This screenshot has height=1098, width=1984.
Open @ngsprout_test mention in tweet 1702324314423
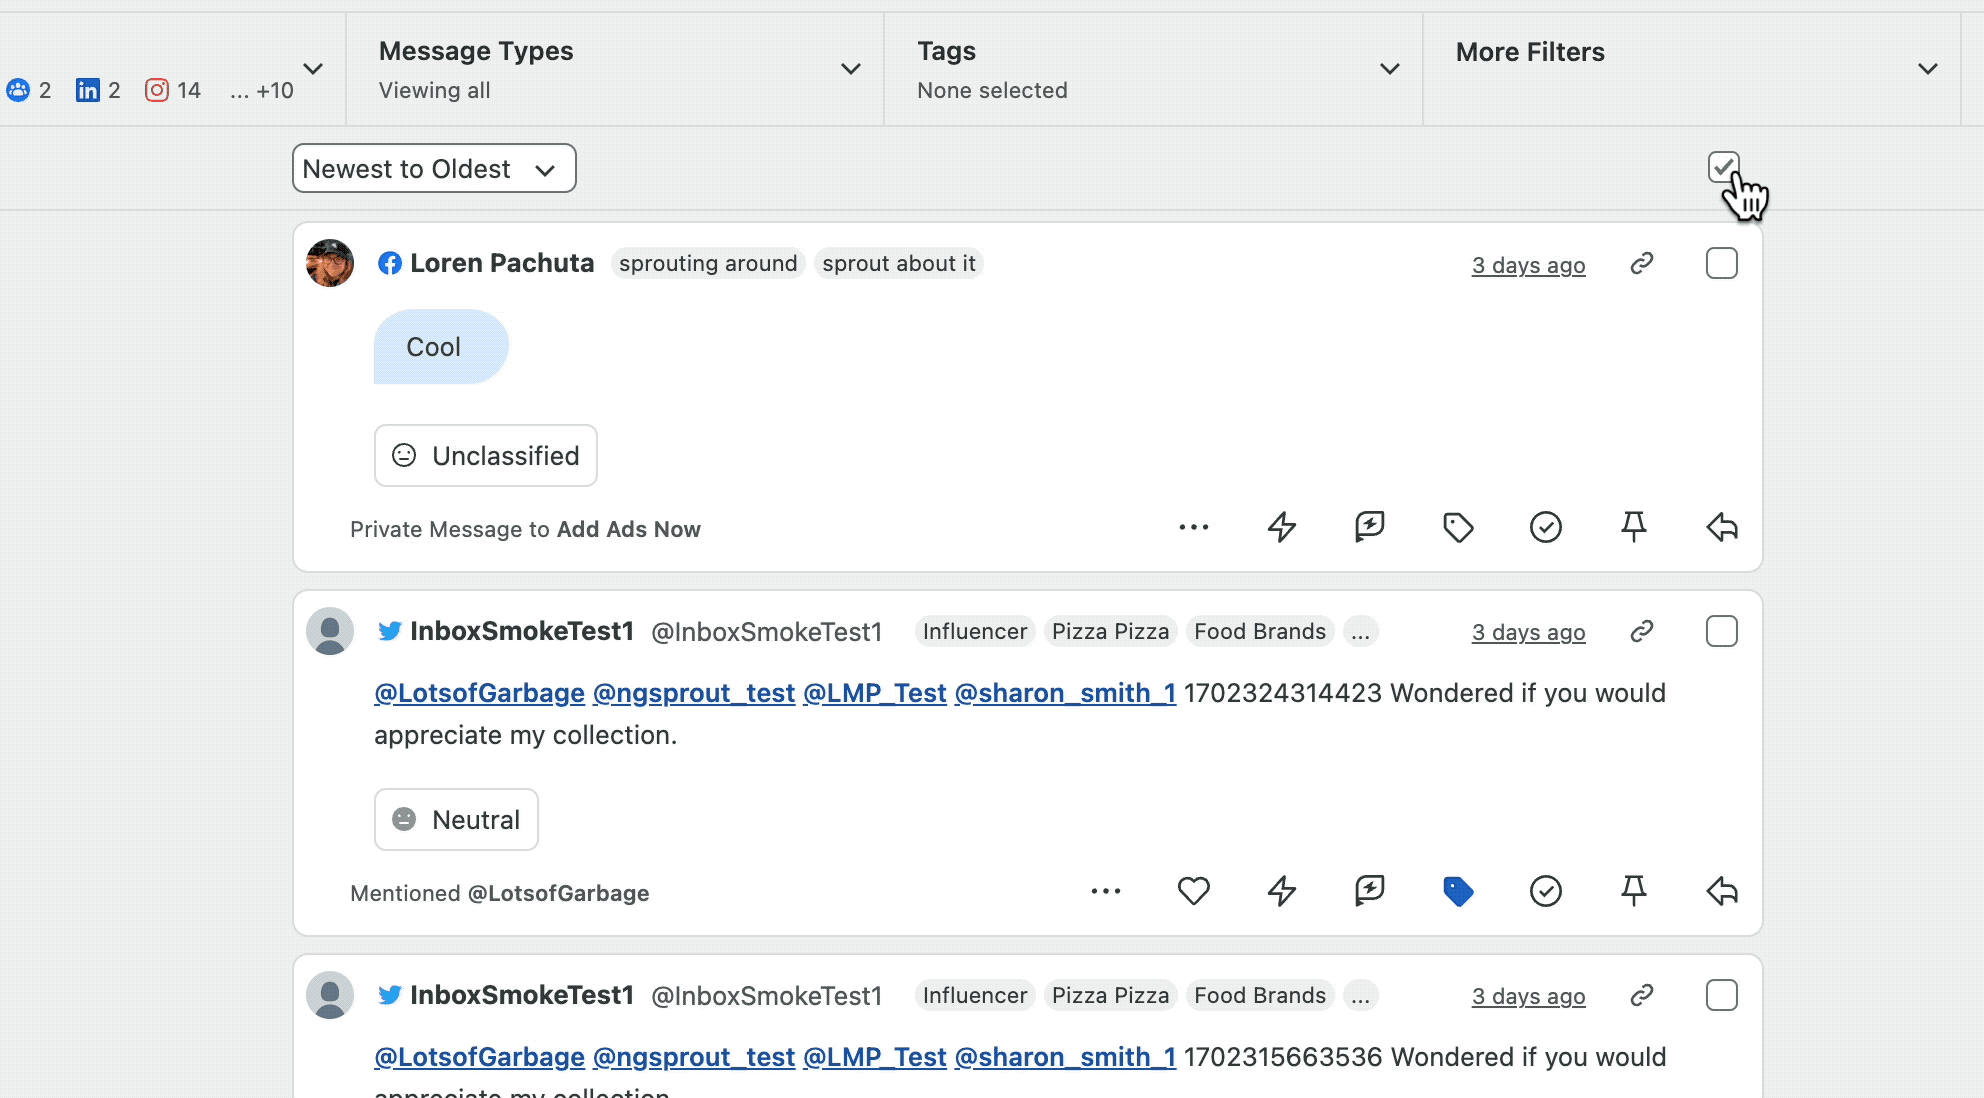(x=694, y=693)
